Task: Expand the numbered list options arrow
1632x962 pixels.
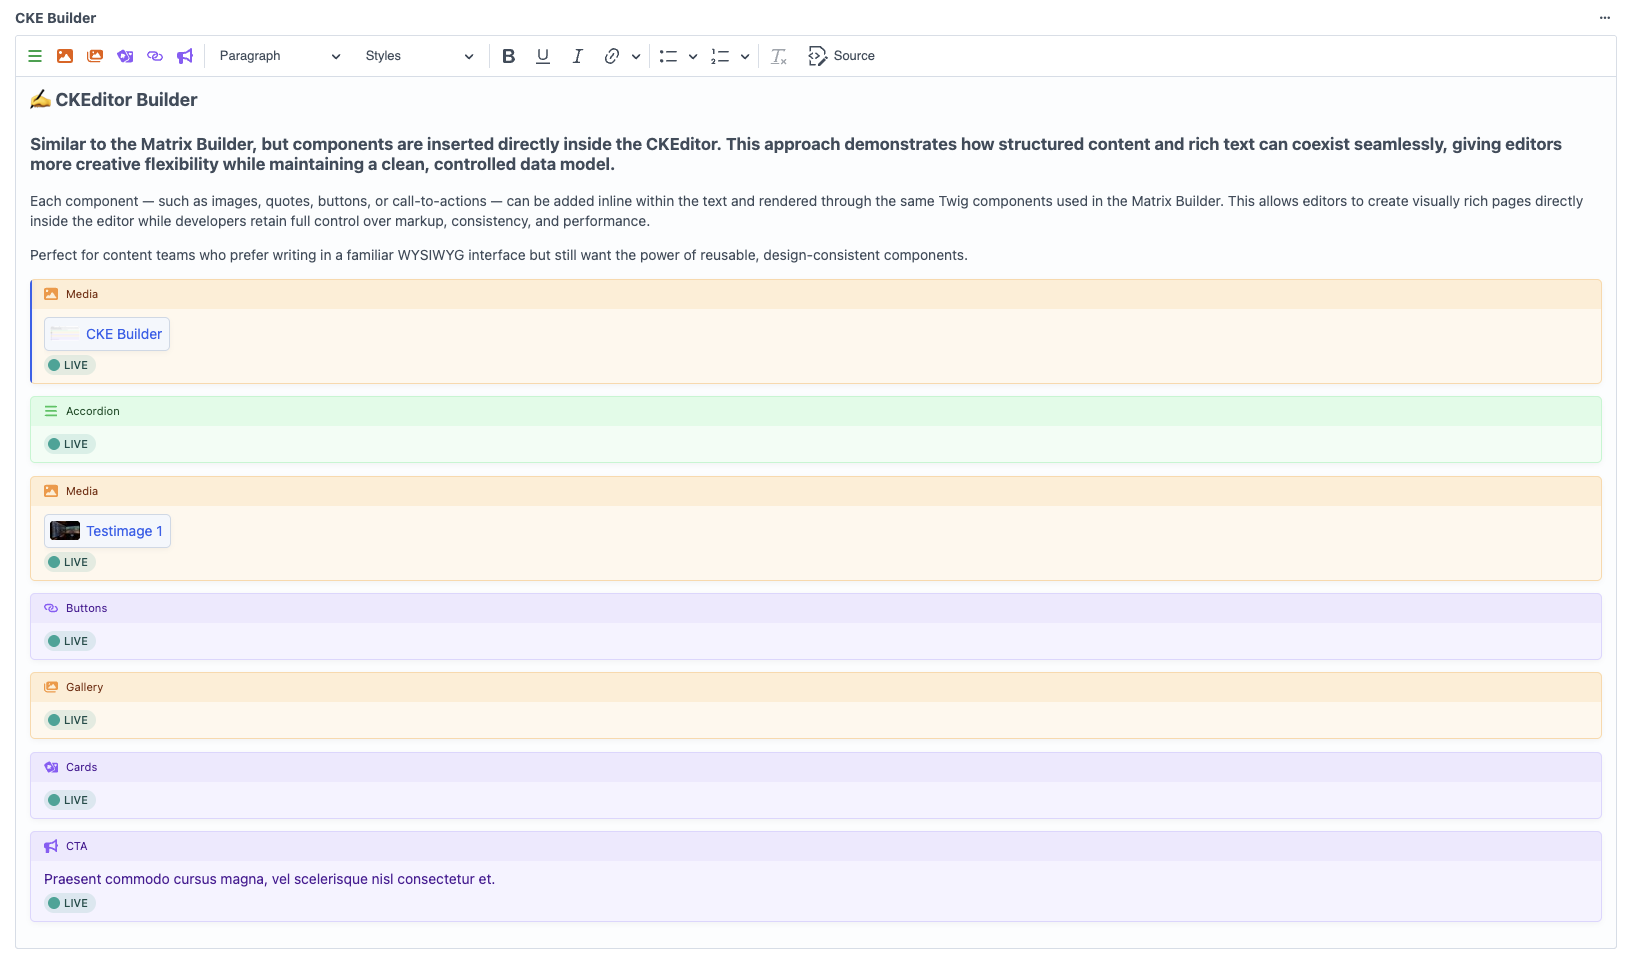Action: tap(745, 57)
